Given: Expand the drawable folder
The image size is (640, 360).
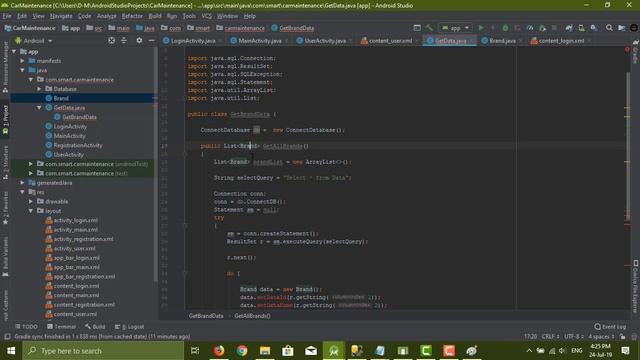Looking at the screenshot, I should (31, 202).
